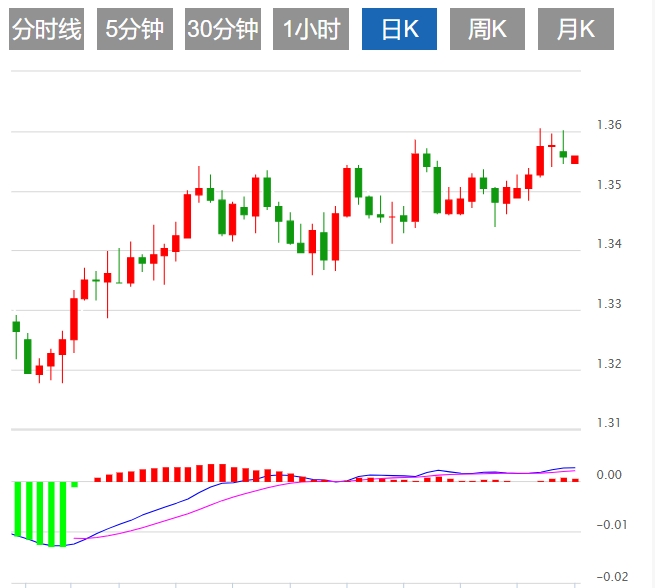The image size is (655, 588).
Task: Switch to the 分时线 chart tab
Action: (46, 29)
